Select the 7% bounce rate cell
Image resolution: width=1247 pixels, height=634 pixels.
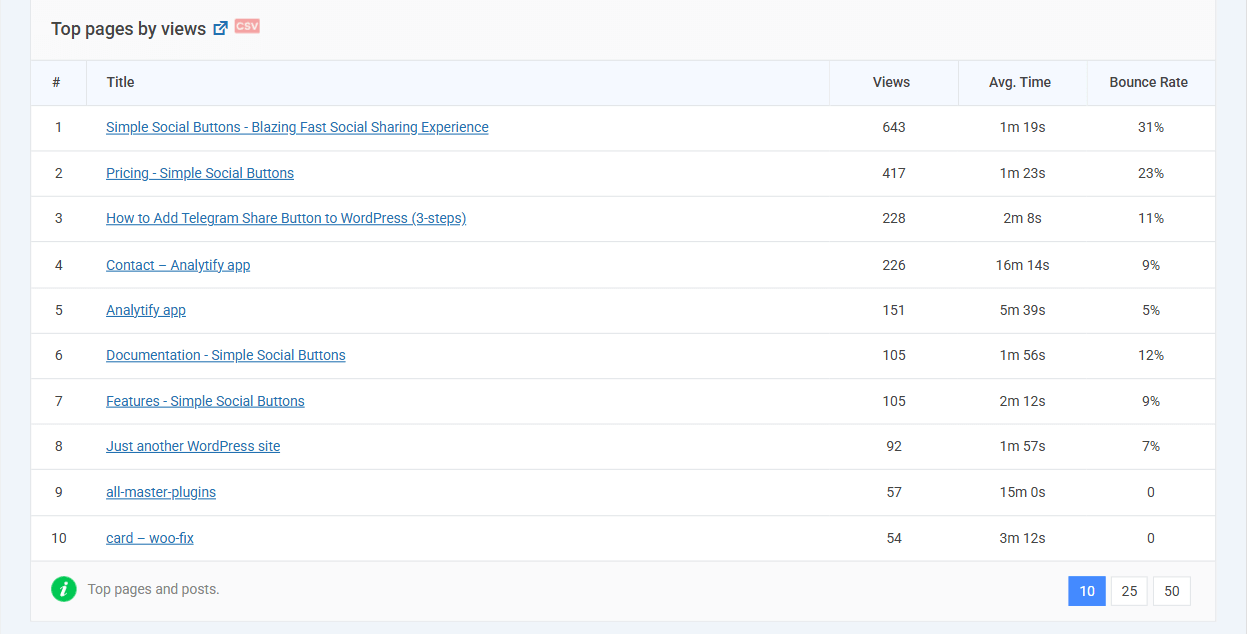[x=1151, y=447]
